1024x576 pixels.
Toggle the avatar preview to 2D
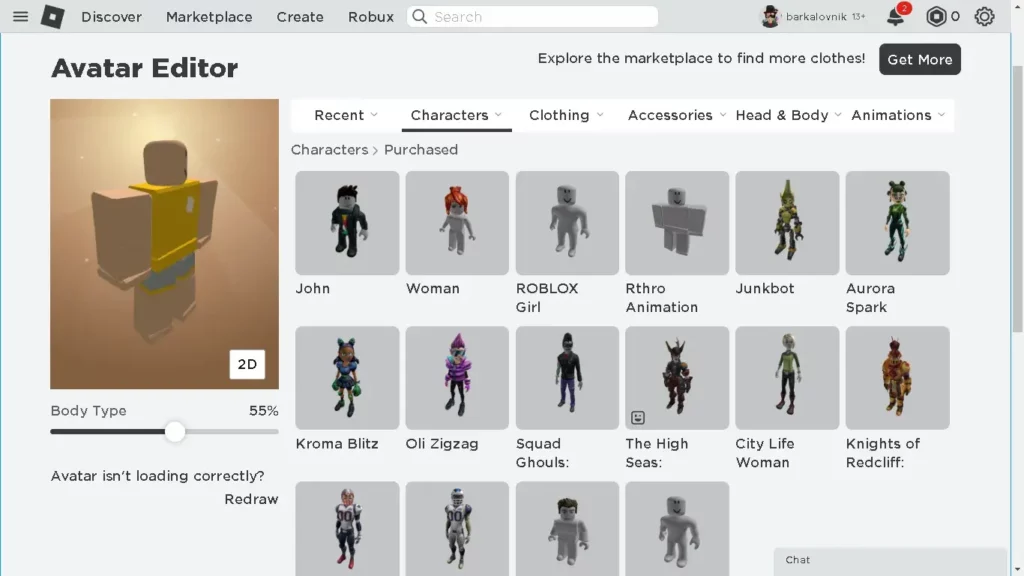pyautogui.click(x=247, y=364)
